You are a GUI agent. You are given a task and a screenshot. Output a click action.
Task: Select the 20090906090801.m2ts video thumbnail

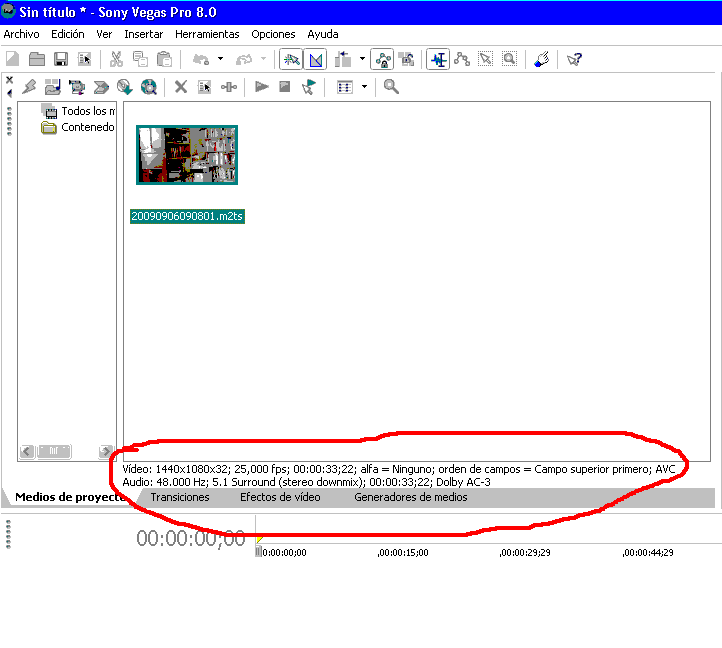(x=187, y=155)
